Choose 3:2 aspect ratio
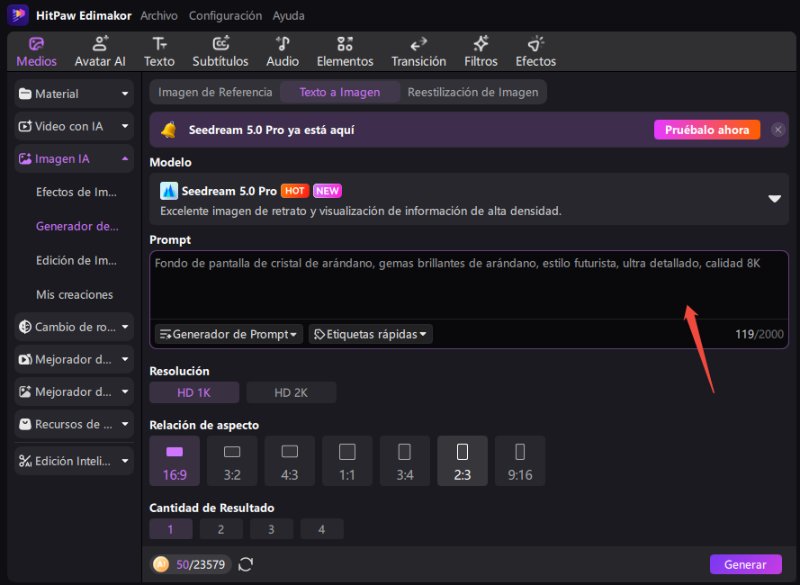Screen dimensions: 800x585 coord(232,461)
